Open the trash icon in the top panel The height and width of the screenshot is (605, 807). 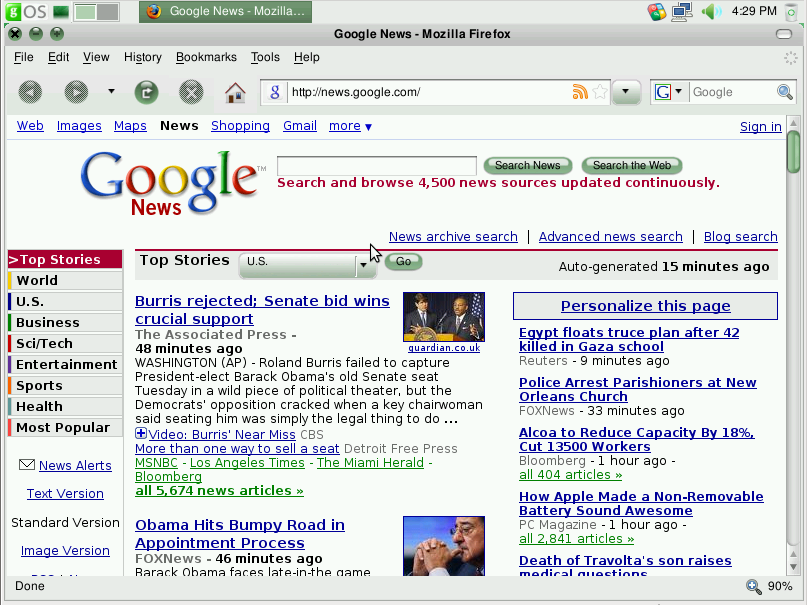(793, 11)
